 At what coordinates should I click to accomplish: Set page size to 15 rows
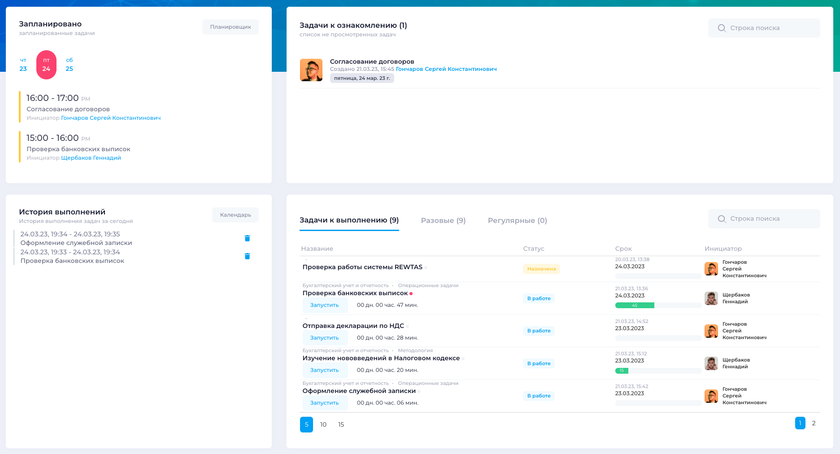(x=341, y=425)
